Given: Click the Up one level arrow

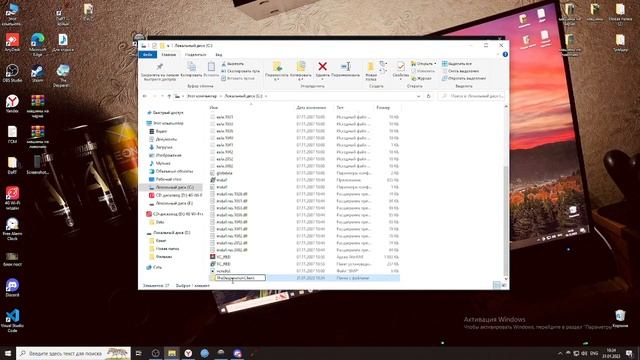Looking at the screenshot, I should (x=169, y=96).
